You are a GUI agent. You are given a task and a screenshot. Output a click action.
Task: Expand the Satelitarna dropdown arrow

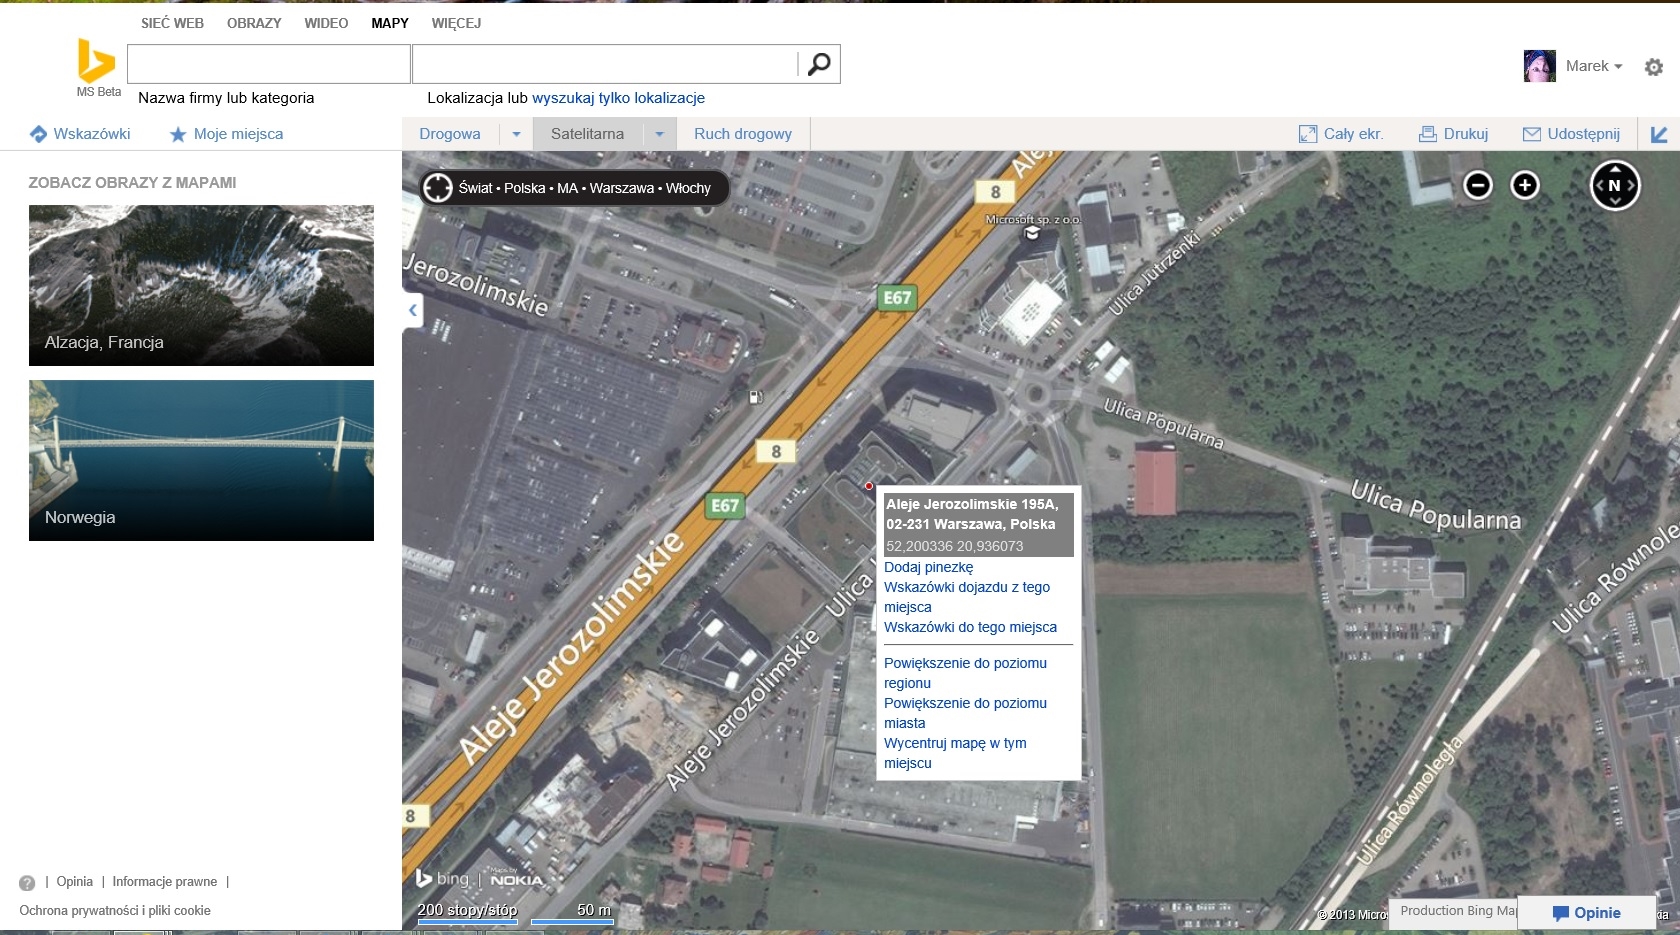[659, 134]
